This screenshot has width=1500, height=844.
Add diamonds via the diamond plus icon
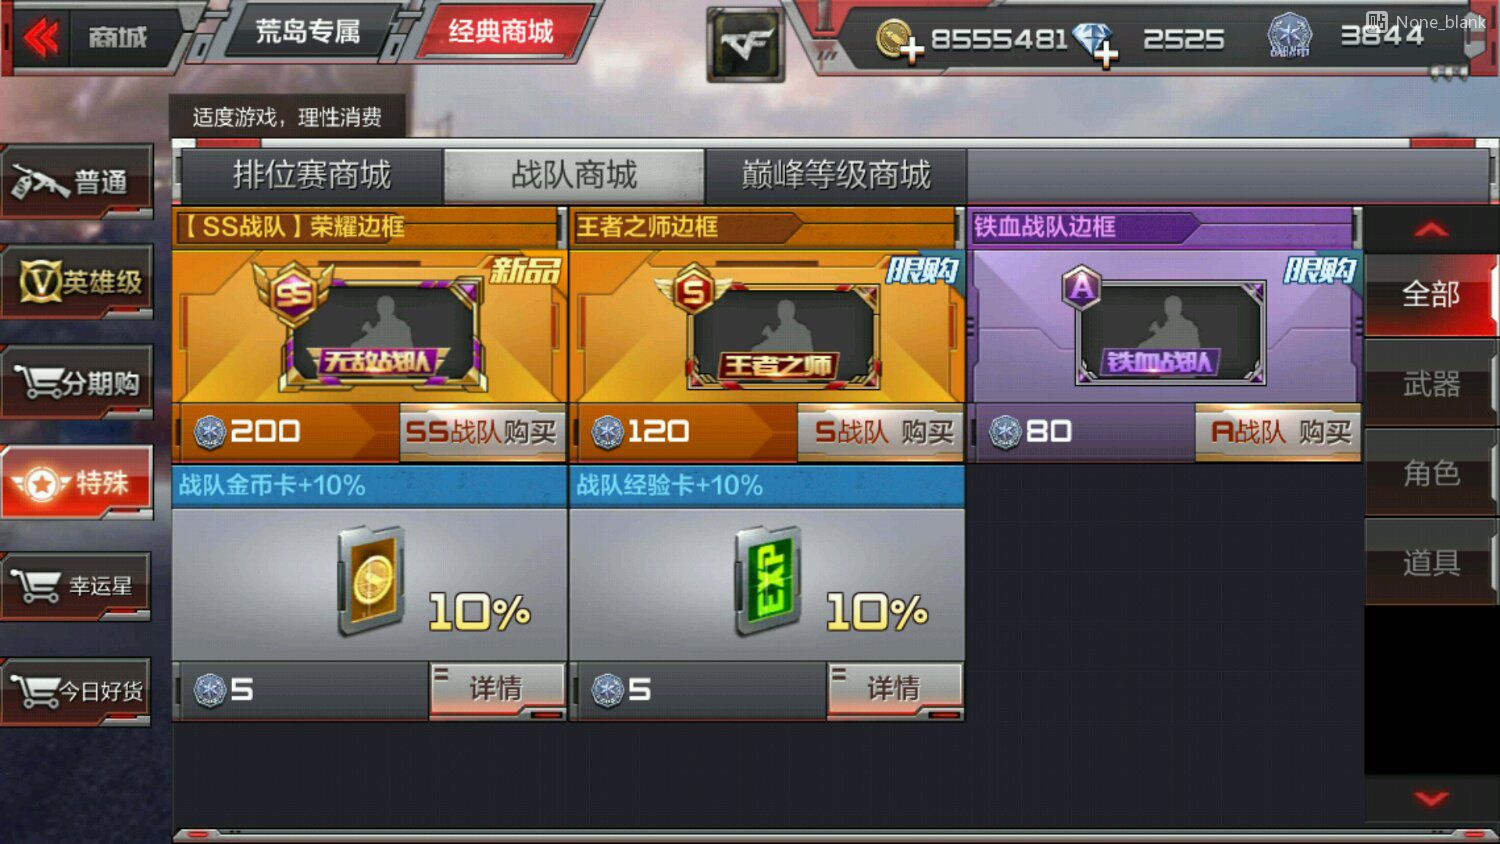1095,43
